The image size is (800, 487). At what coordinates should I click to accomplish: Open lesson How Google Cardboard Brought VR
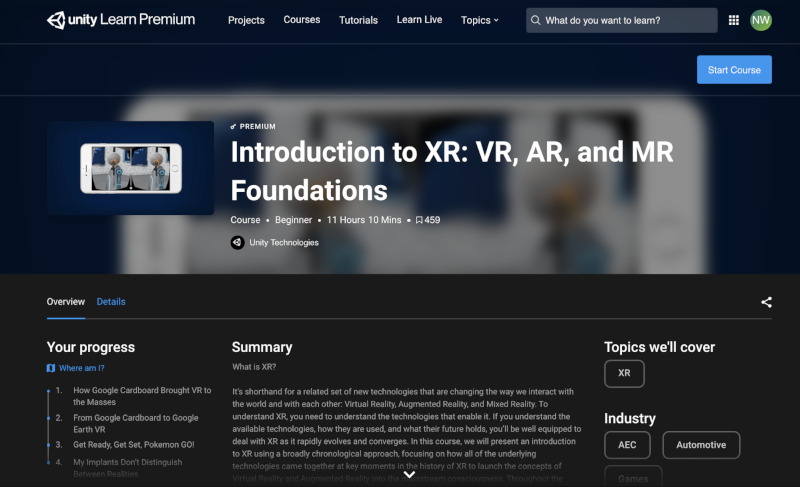click(x=142, y=396)
